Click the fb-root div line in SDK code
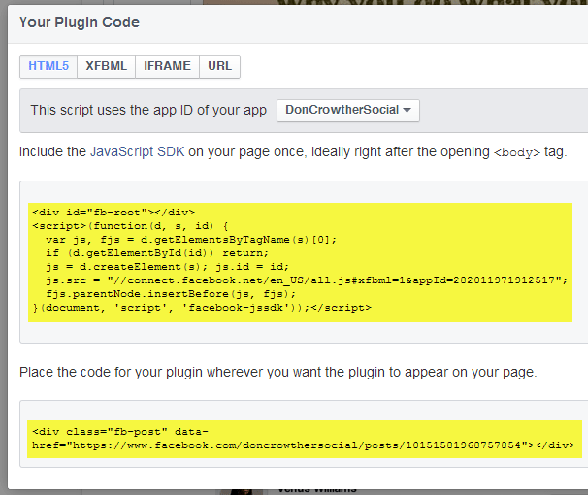The image size is (588, 495). 114,212
